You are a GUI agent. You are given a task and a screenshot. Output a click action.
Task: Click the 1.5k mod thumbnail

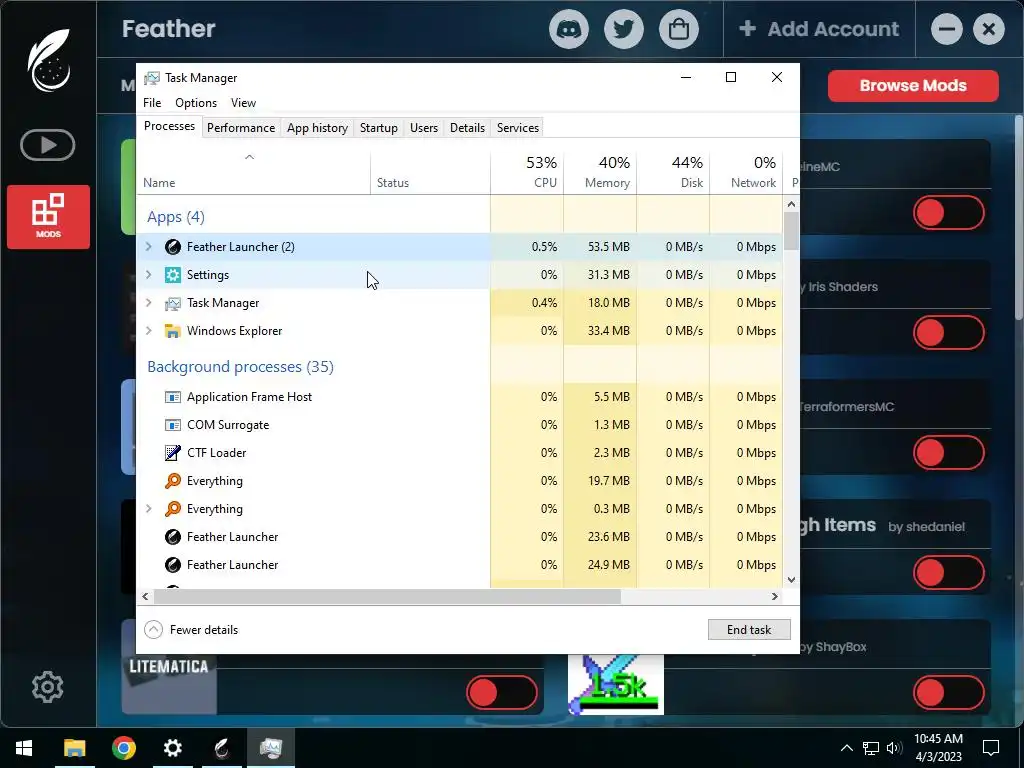(x=616, y=684)
